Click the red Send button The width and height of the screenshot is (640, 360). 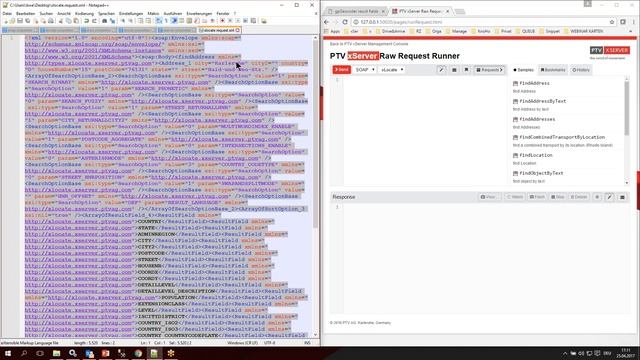tap(342, 70)
